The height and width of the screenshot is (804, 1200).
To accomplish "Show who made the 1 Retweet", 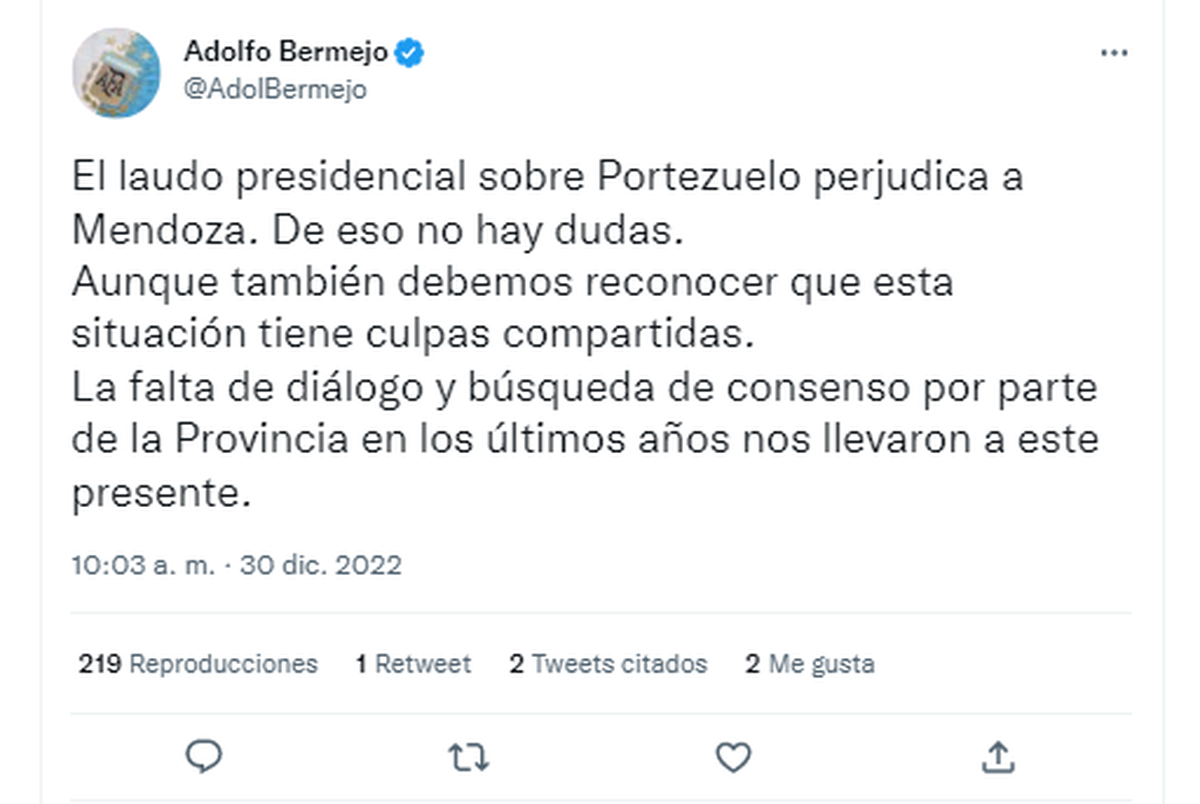I will click(x=413, y=663).
